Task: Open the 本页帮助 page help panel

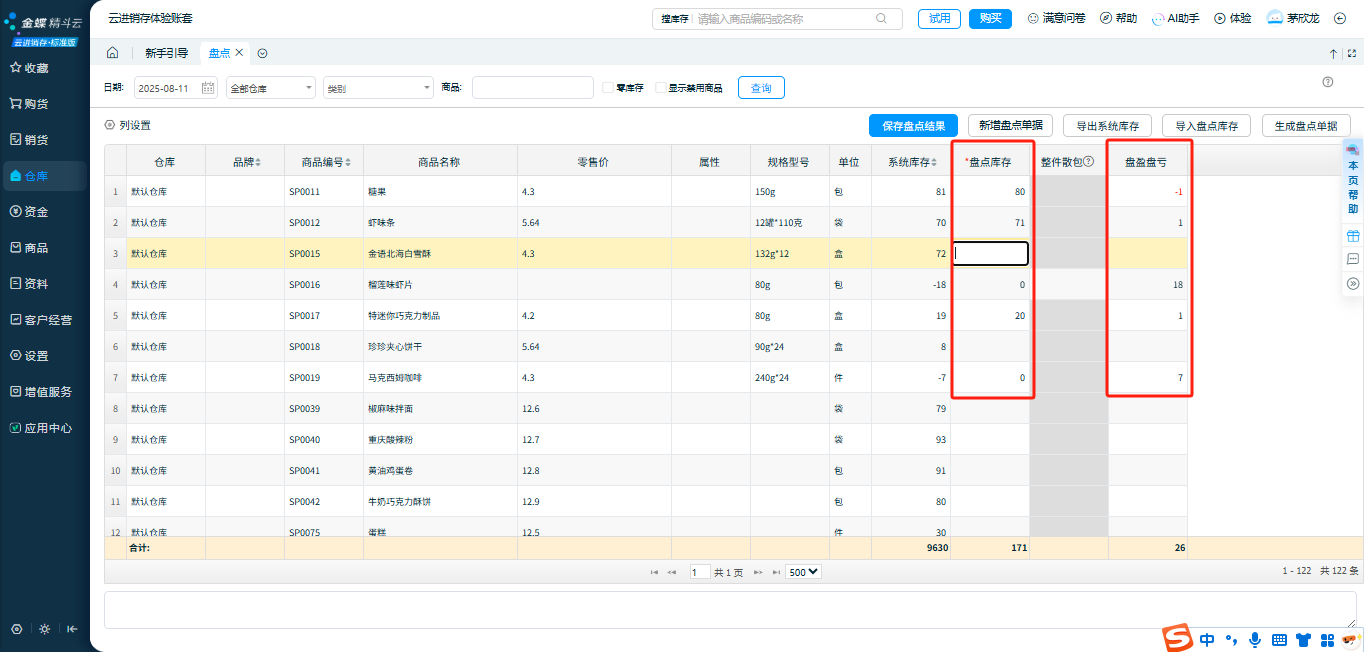Action: 1353,179
